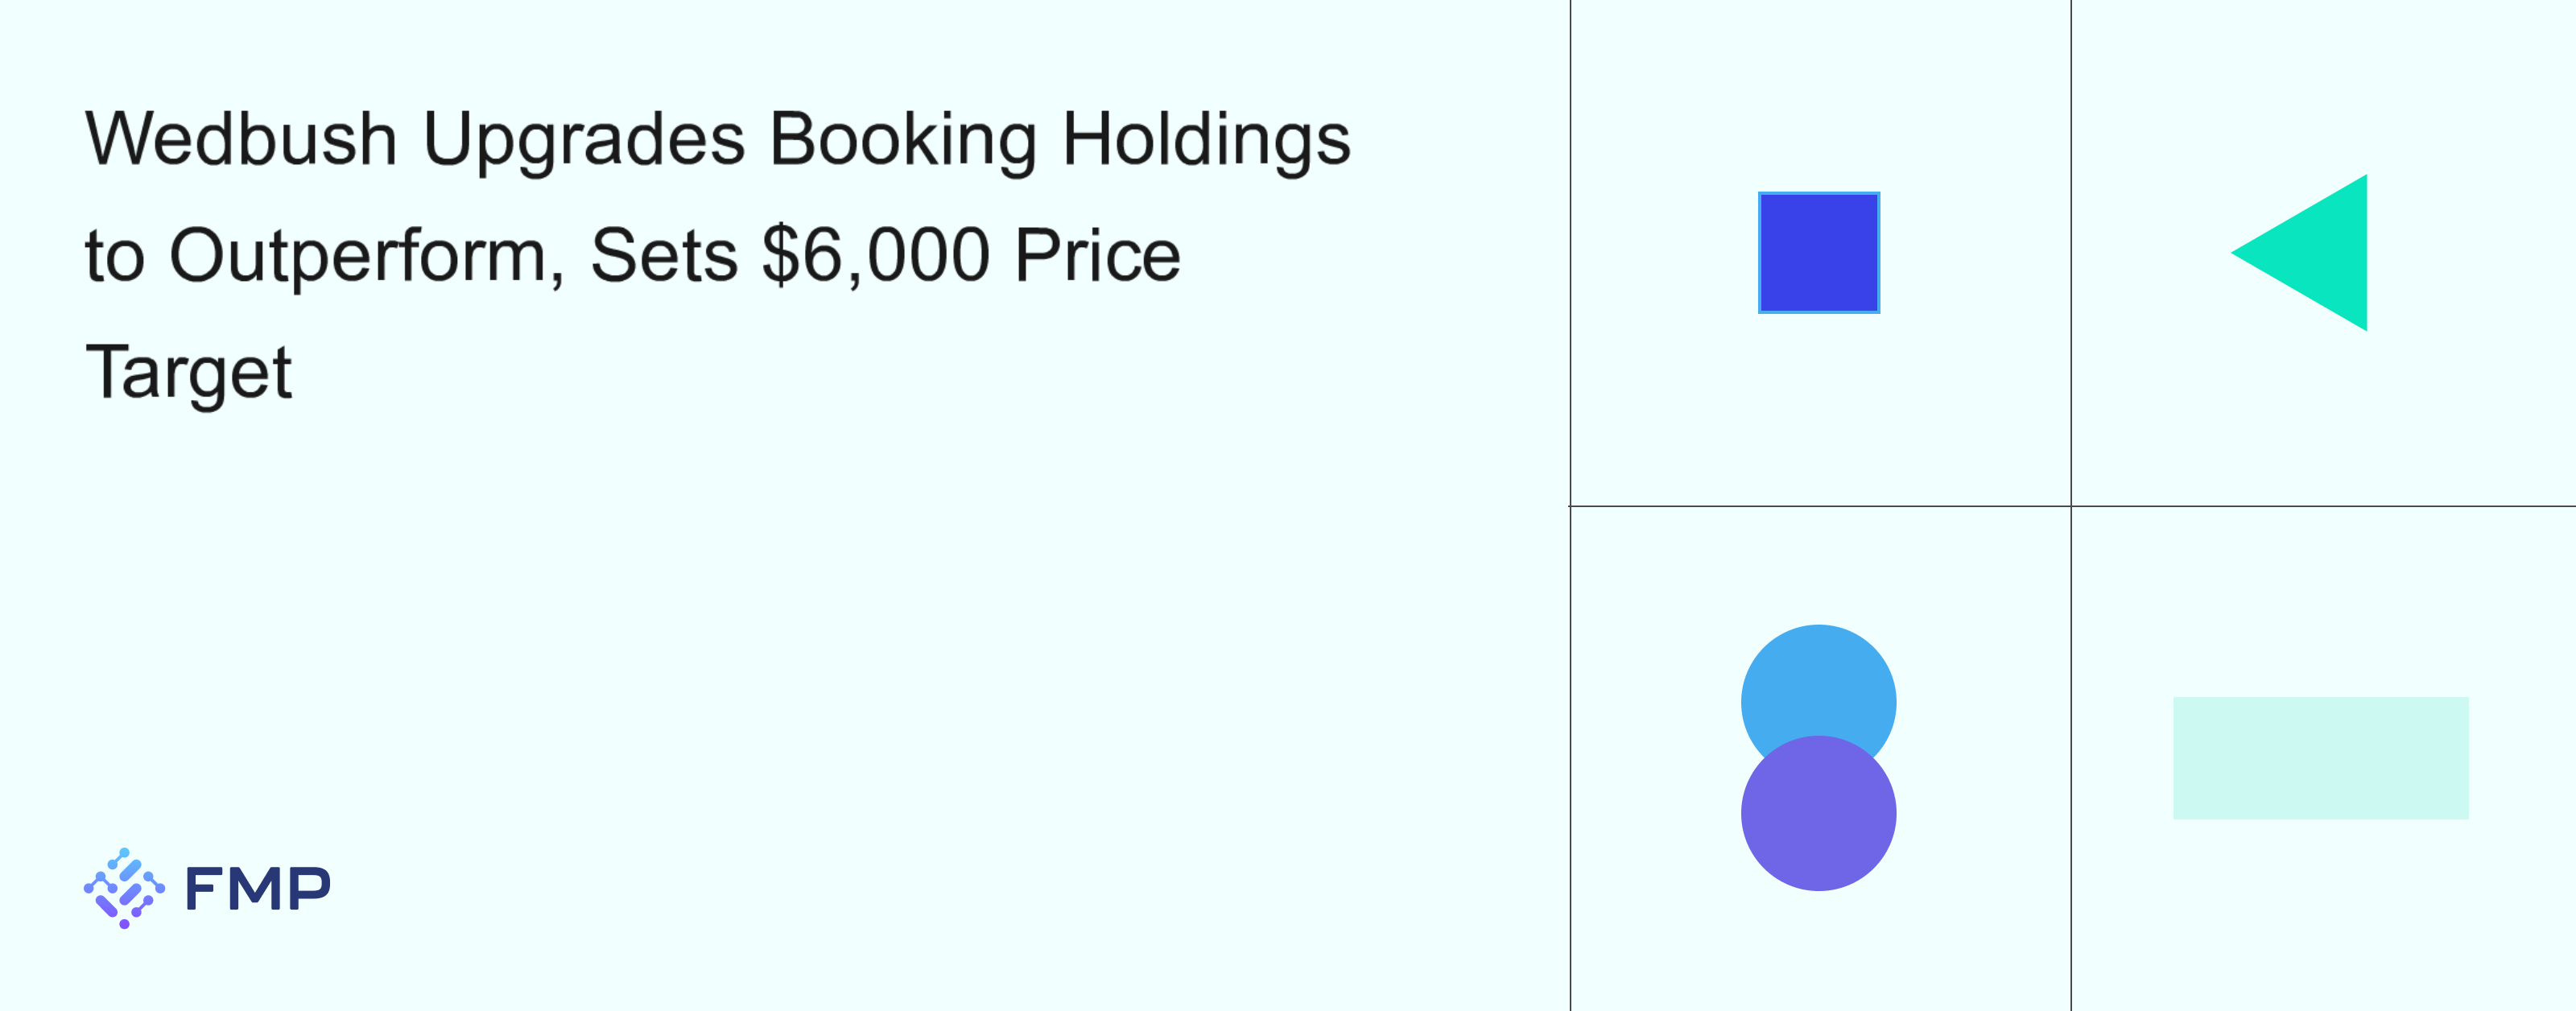Click the word Price in headline
Viewport: 2576px width, 1011px height.
pos(1097,256)
